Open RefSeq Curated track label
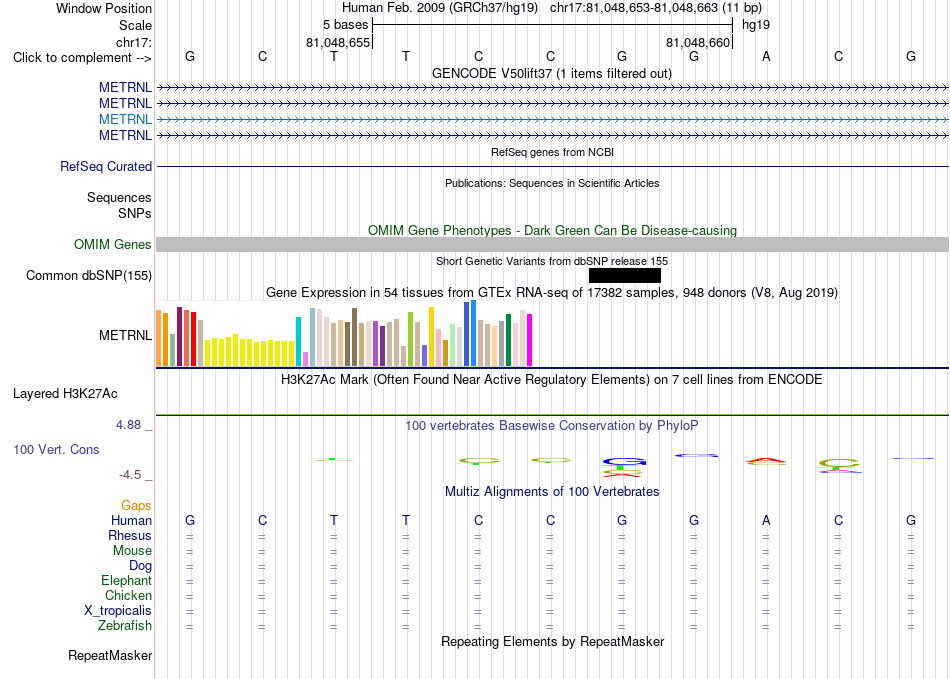This screenshot has height=679, width=950. pos(106,166)
